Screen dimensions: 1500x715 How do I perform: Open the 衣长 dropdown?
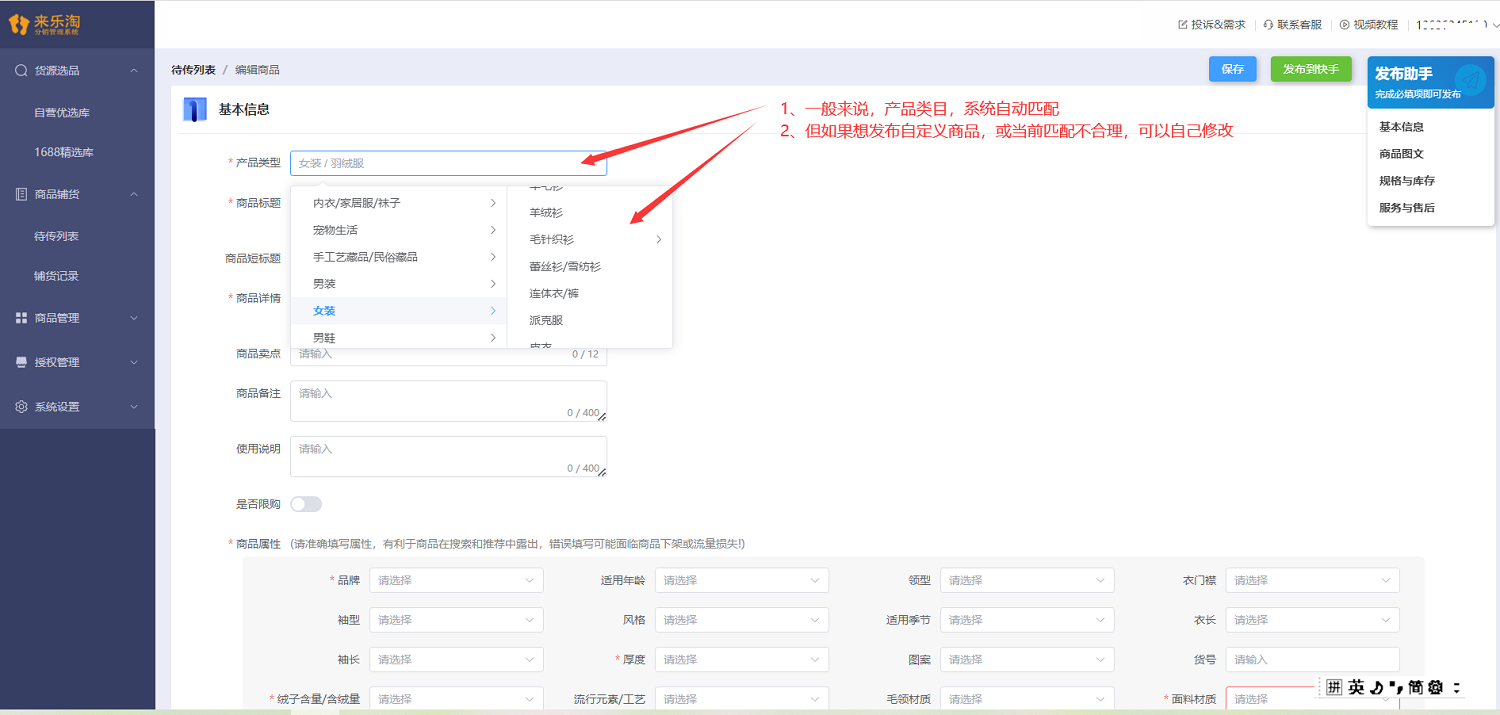[x=1312, y=620]
